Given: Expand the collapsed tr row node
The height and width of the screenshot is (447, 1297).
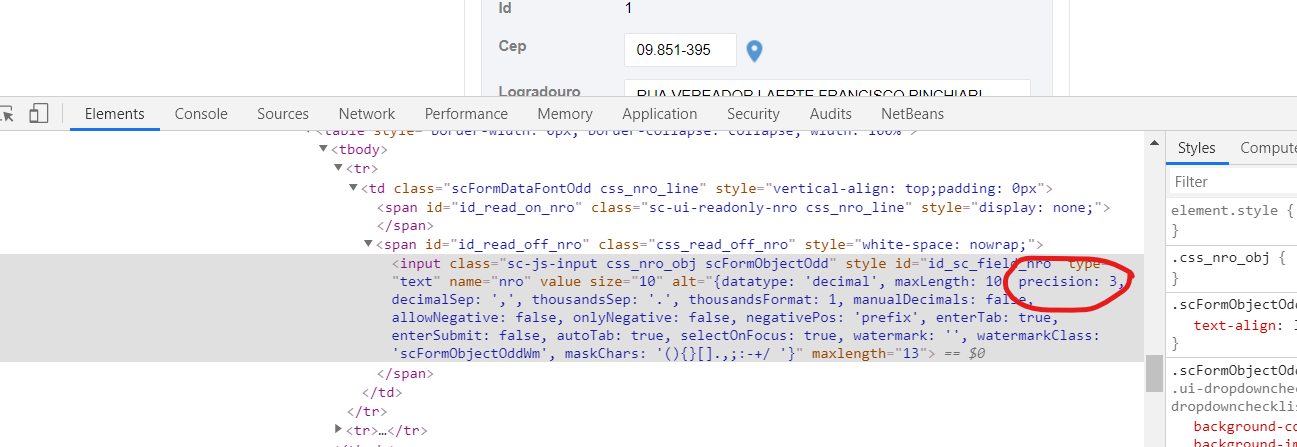Looking at the screenshot, I should (x=338, y=430).
